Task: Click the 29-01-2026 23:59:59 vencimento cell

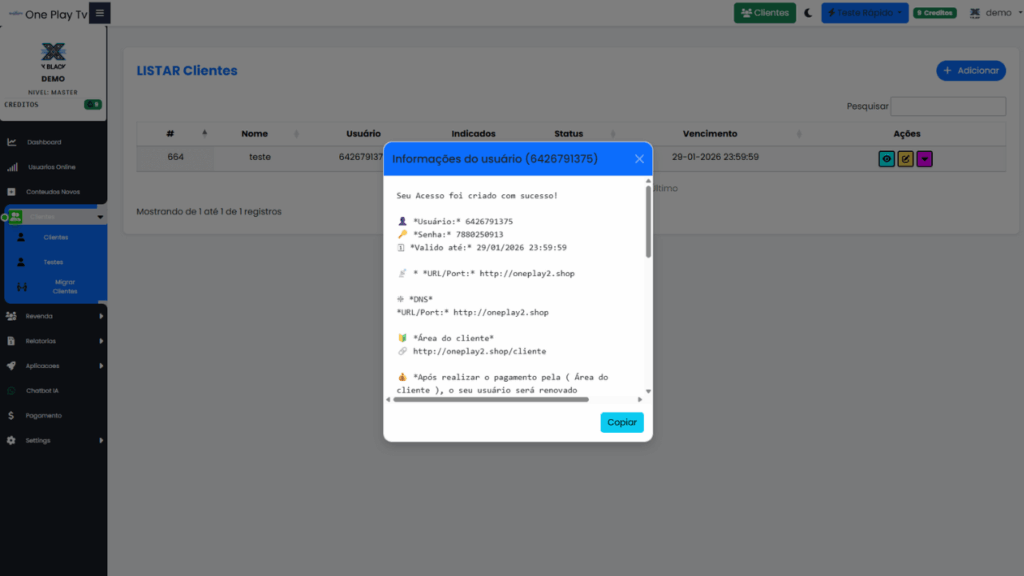Action: (x=715, y=157)
